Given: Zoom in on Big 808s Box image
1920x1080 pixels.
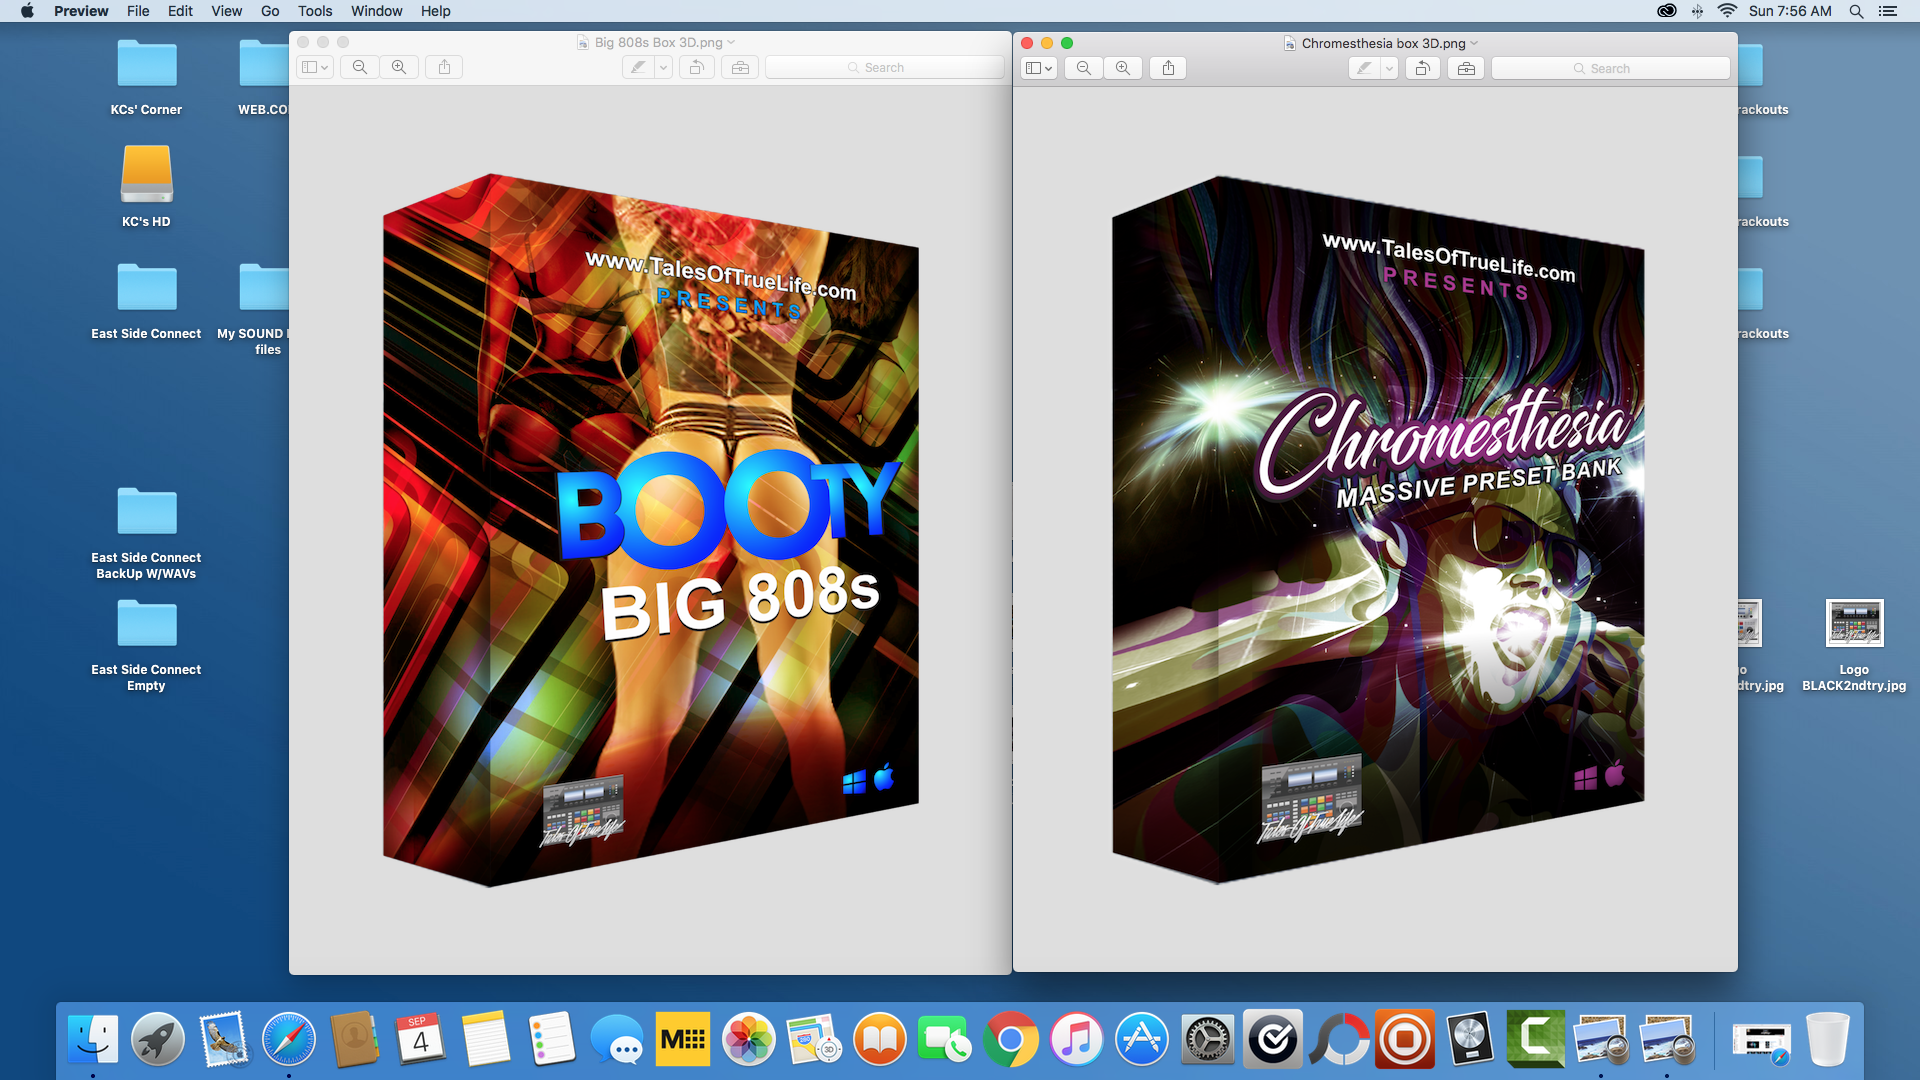Looking at the screenshot, I should 399,67.
